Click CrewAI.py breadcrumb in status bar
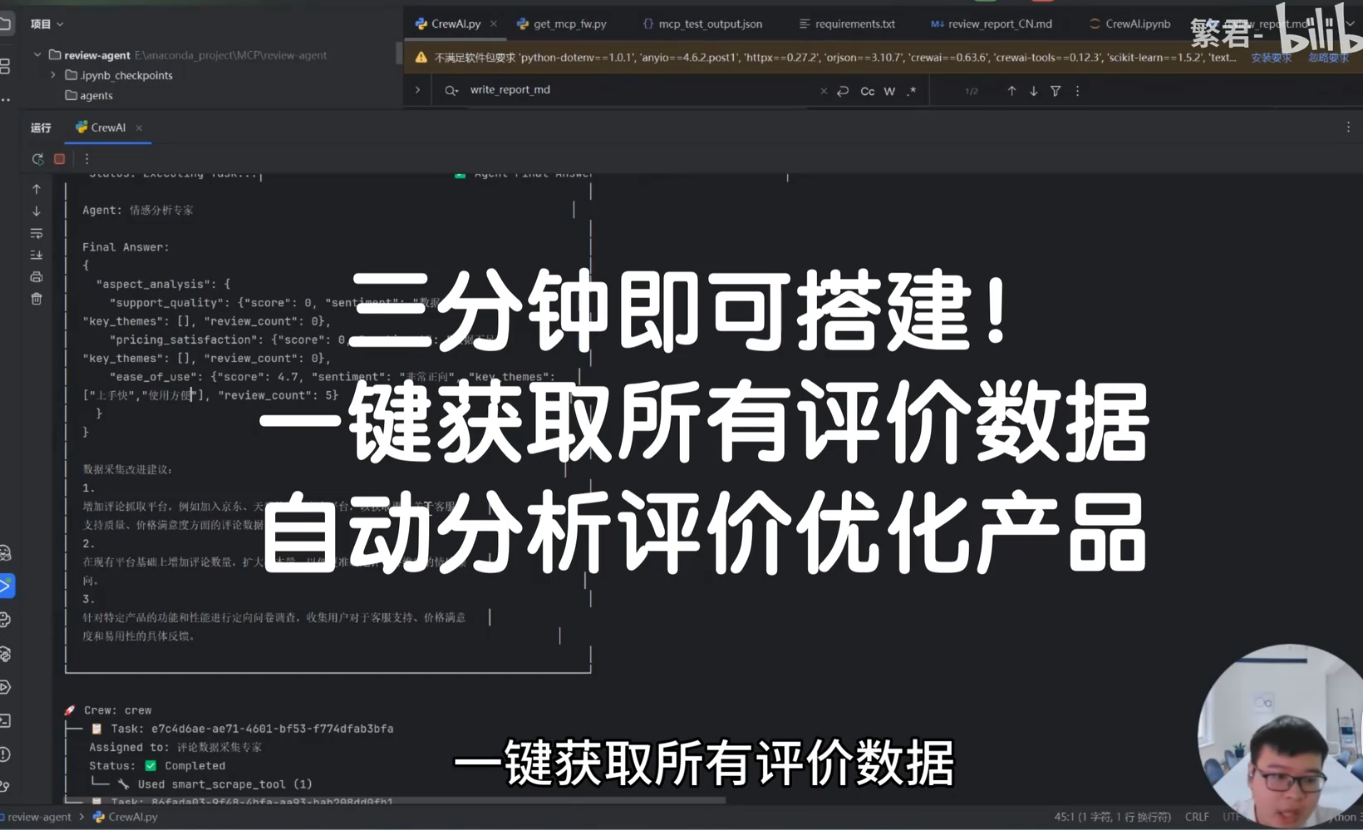 click(x=125, y=817)
